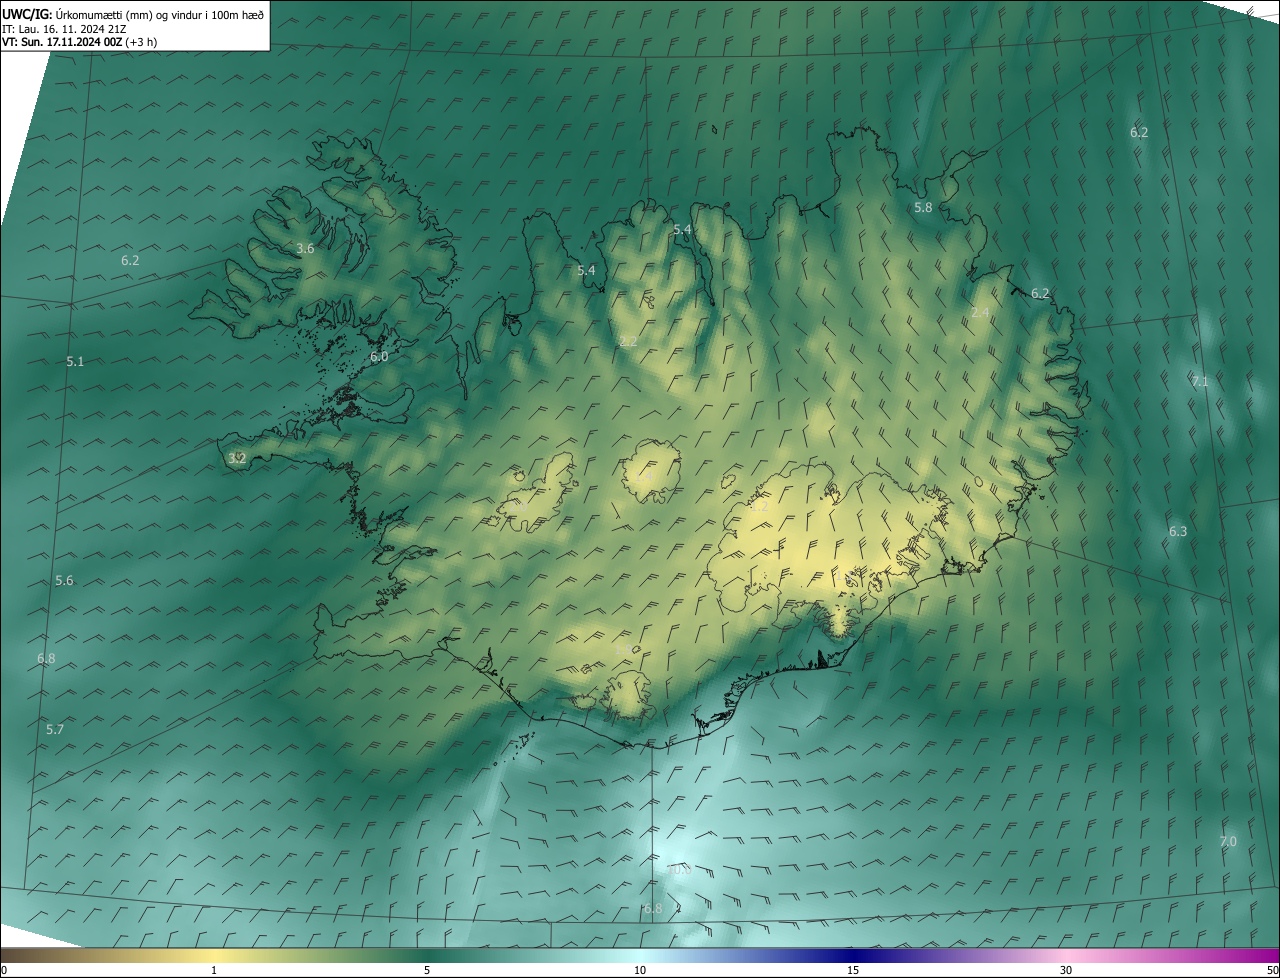Screen dimensions: 1280x978
Task: Select the 5.7 value label on the map
Action: [55, 729]
